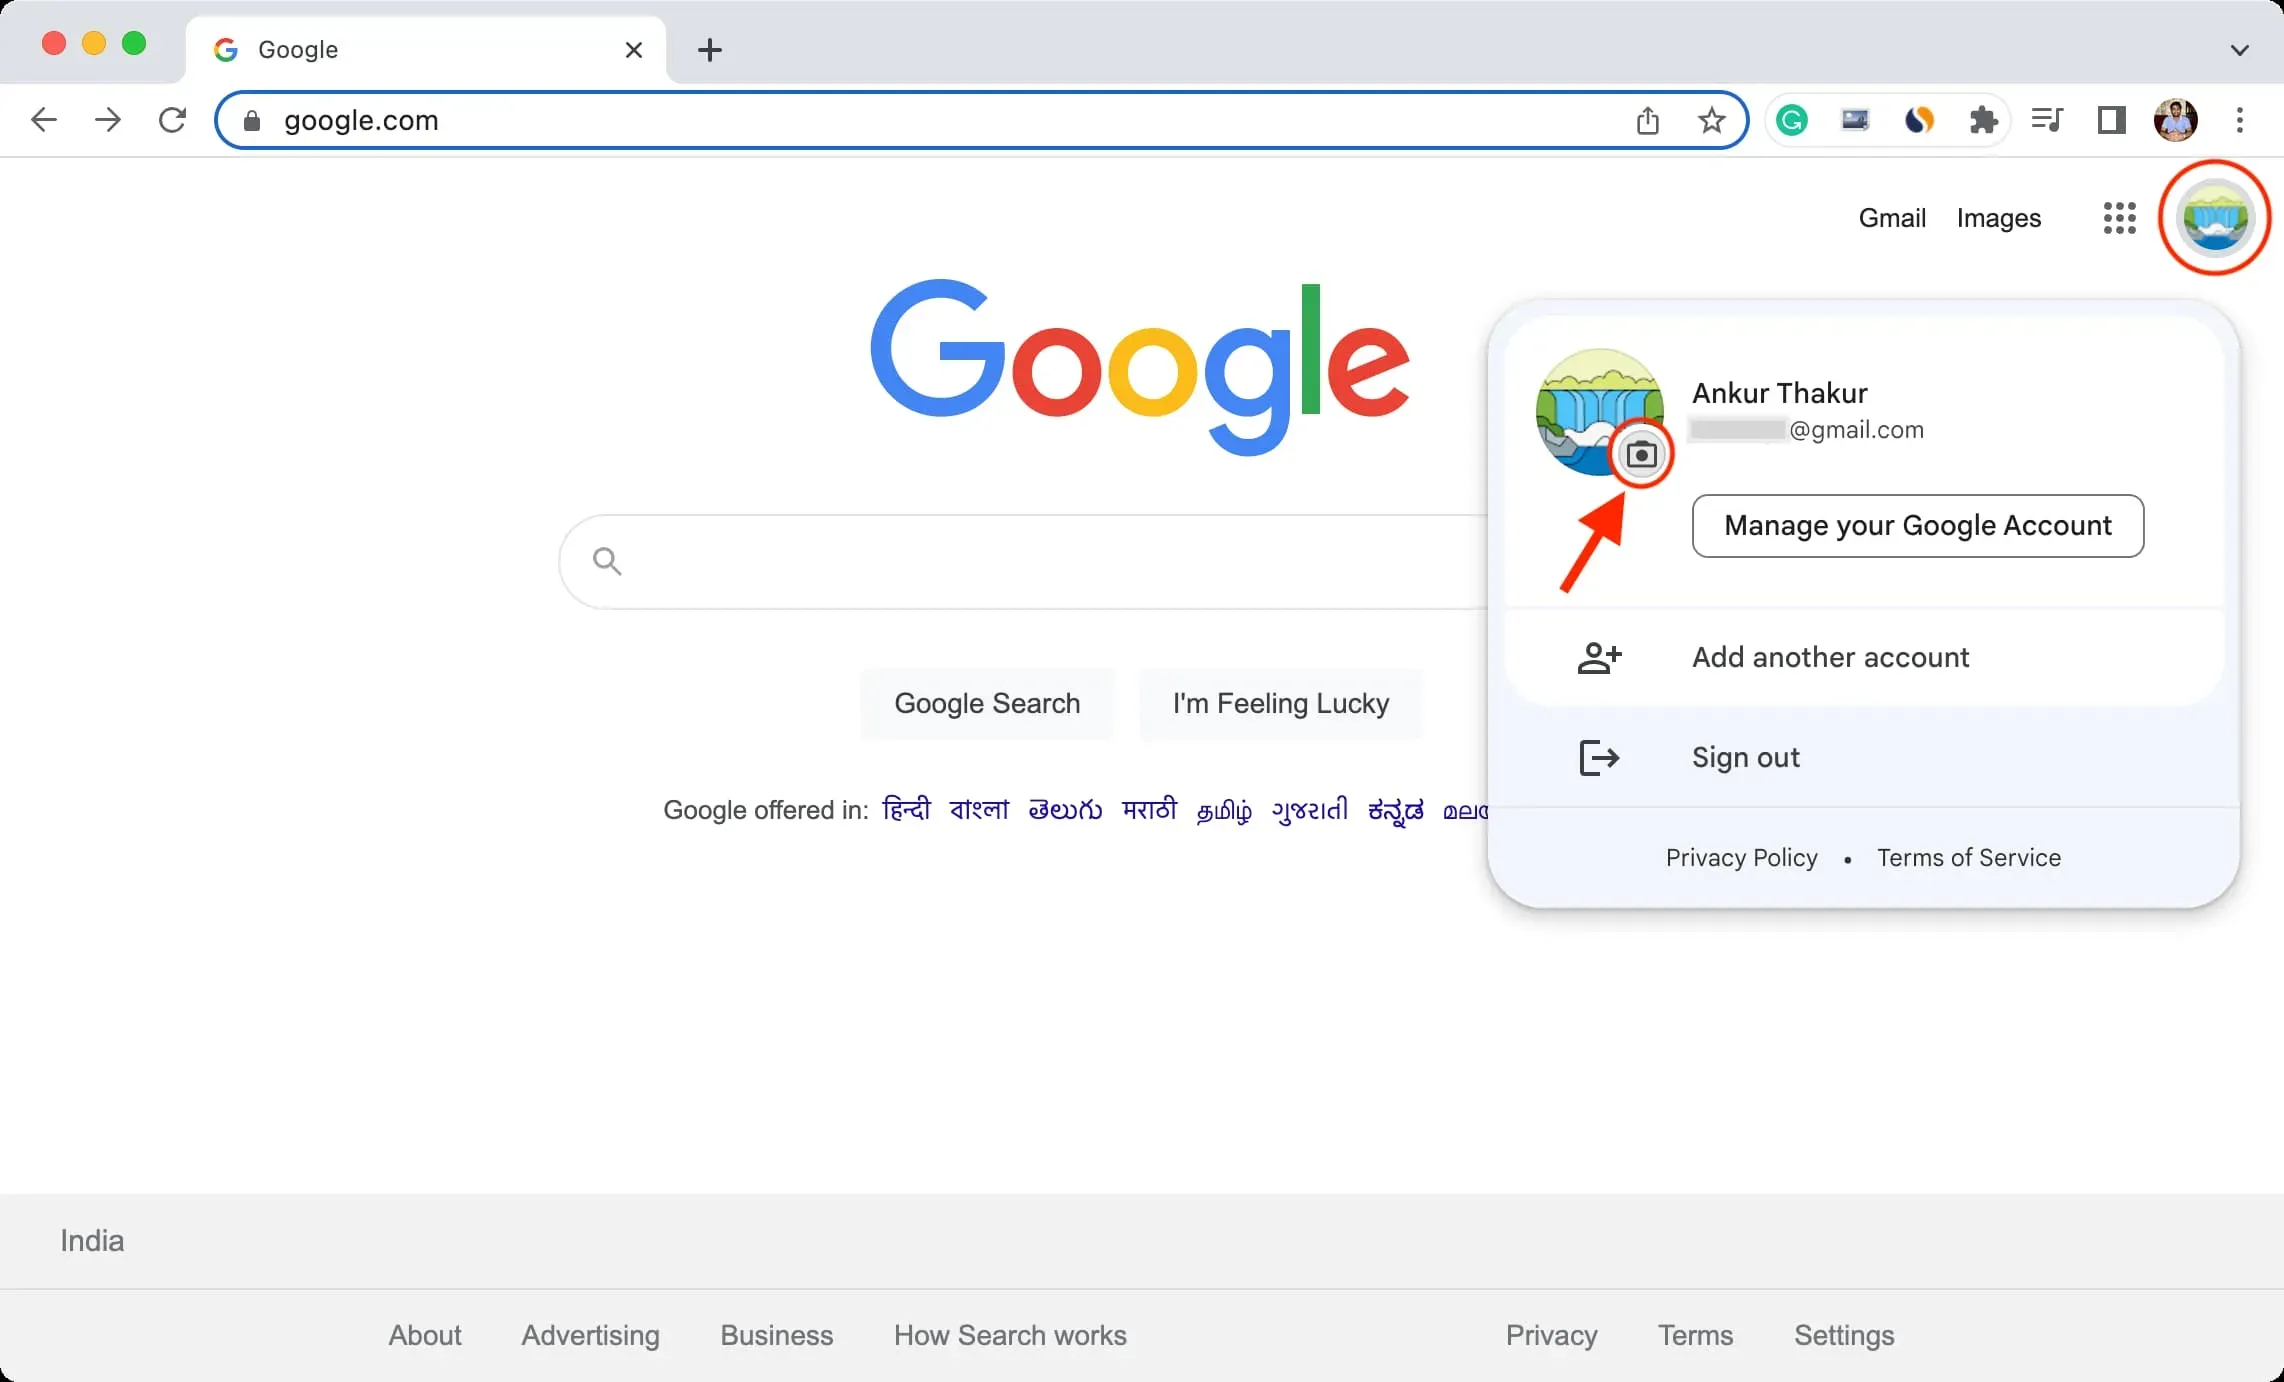
Task: Click Sign out from the account panel
Action: pyautogui.click(x=1746, y=755)
